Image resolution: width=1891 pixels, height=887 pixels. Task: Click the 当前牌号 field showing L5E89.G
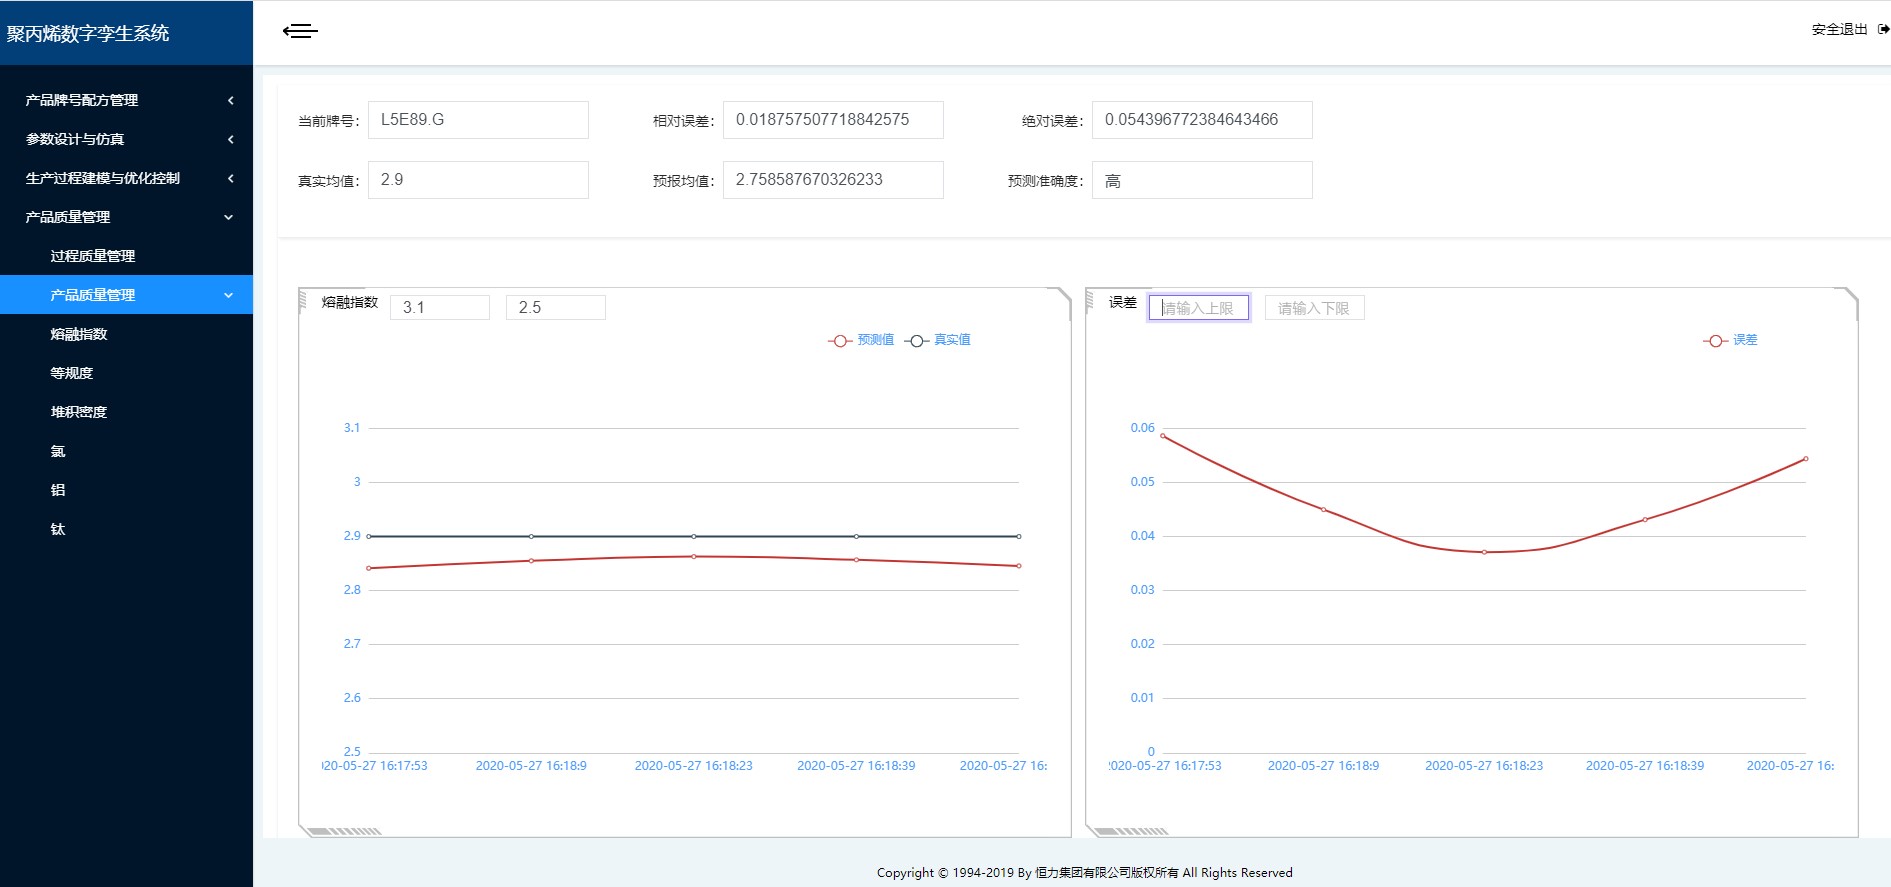click(478, 120)
